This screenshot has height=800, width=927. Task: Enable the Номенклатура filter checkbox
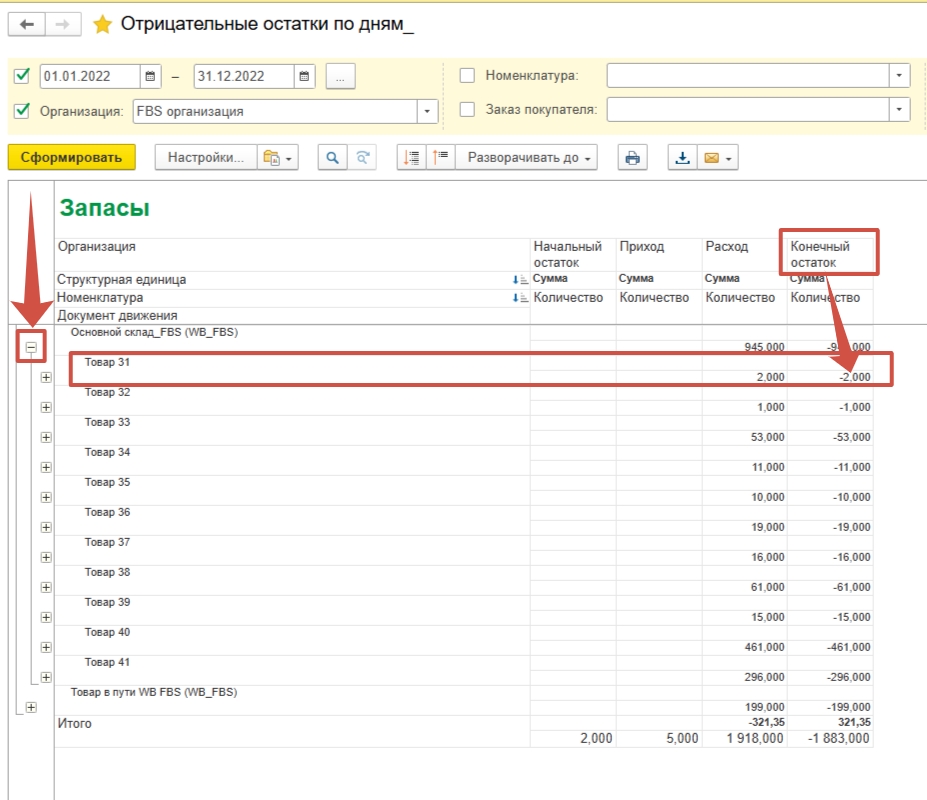[x=467, y=76]
